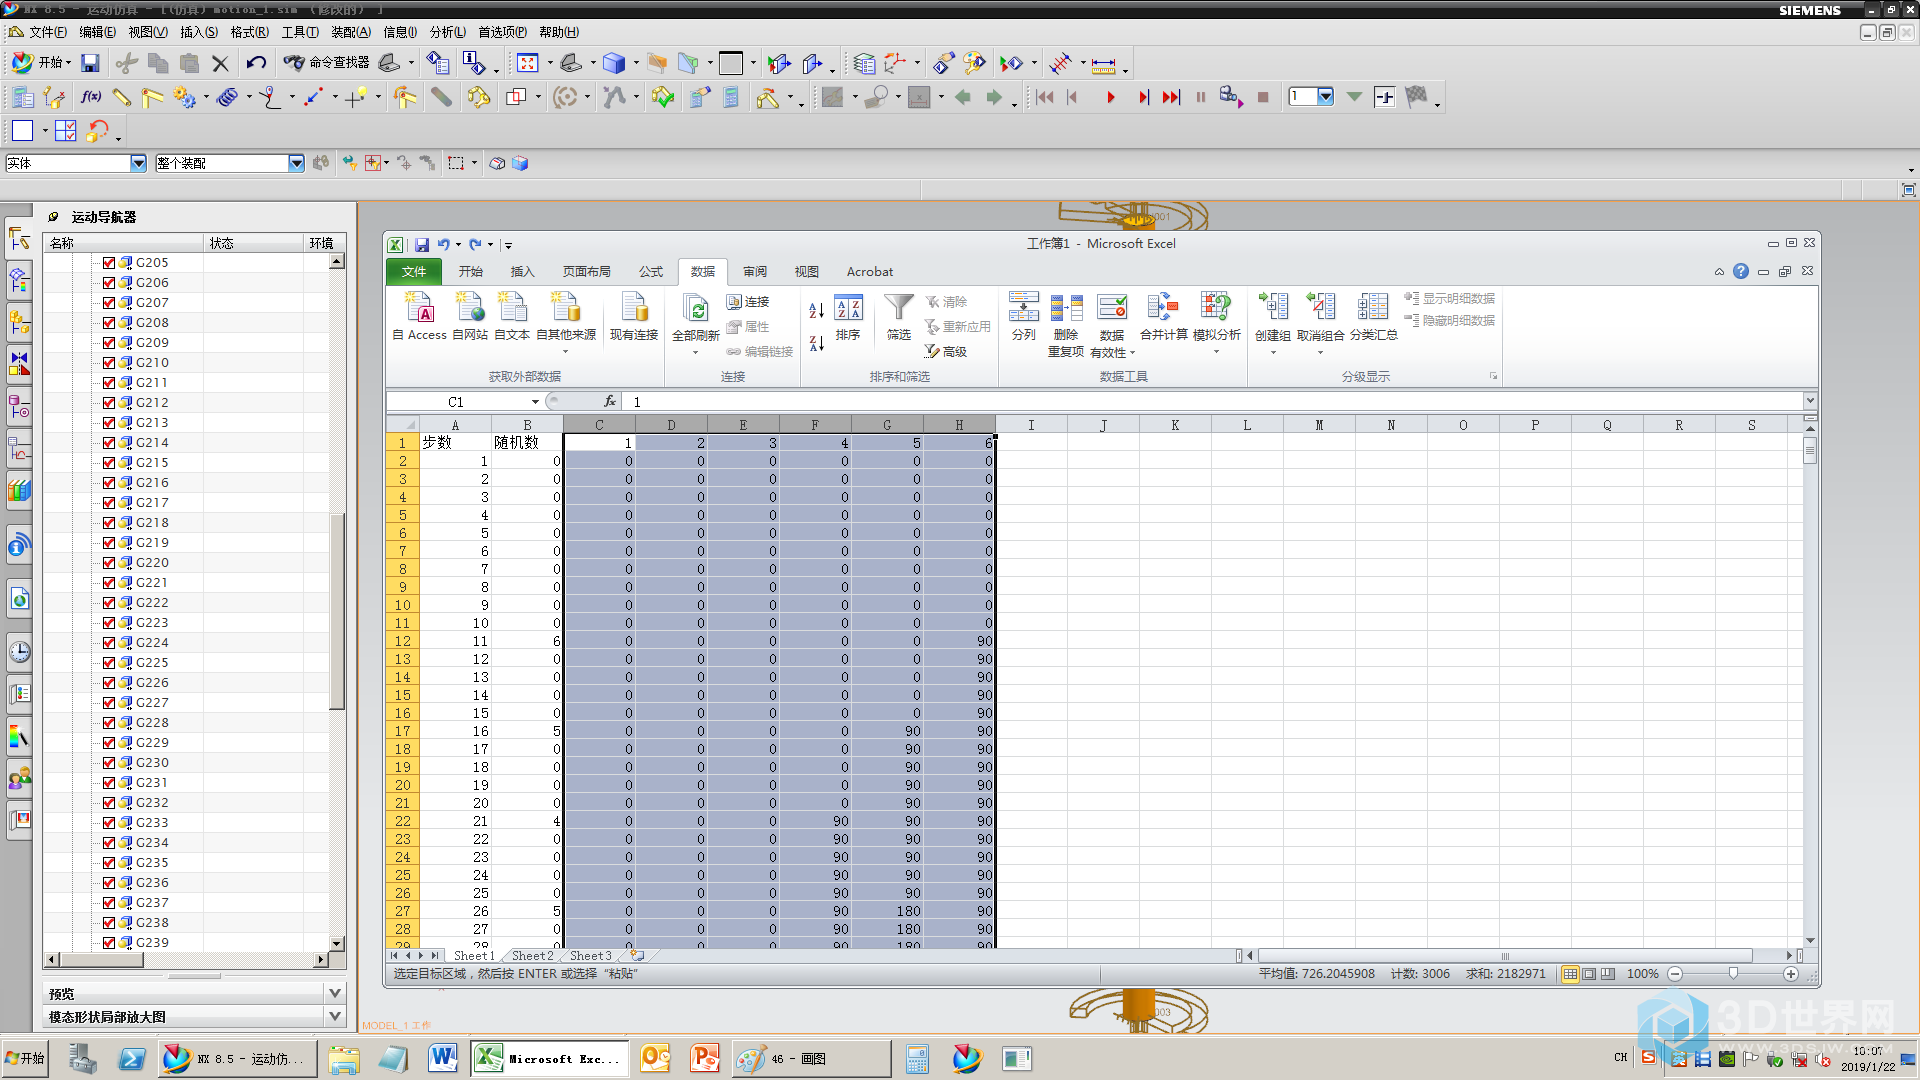Click Excel 连接 connections button

click(748, 302)
